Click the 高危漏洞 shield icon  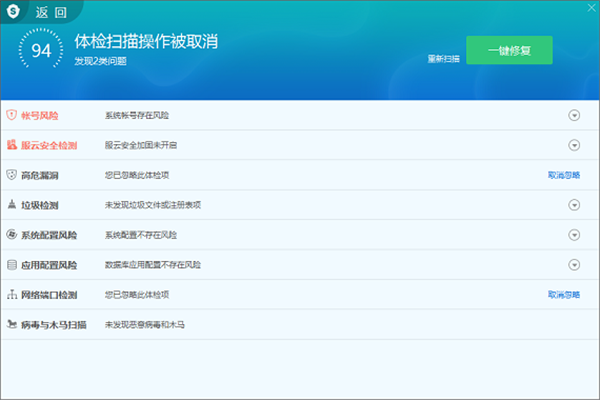12,175
